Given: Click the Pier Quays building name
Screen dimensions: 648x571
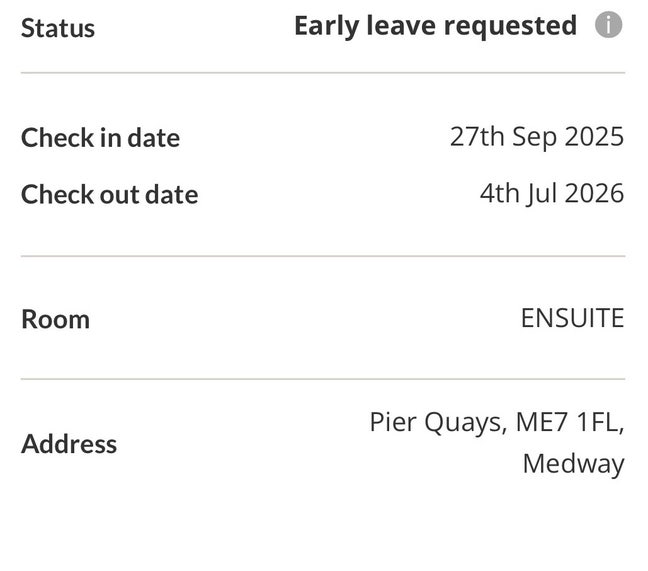Looking at the screenshot, I should [x=438, y=423].
